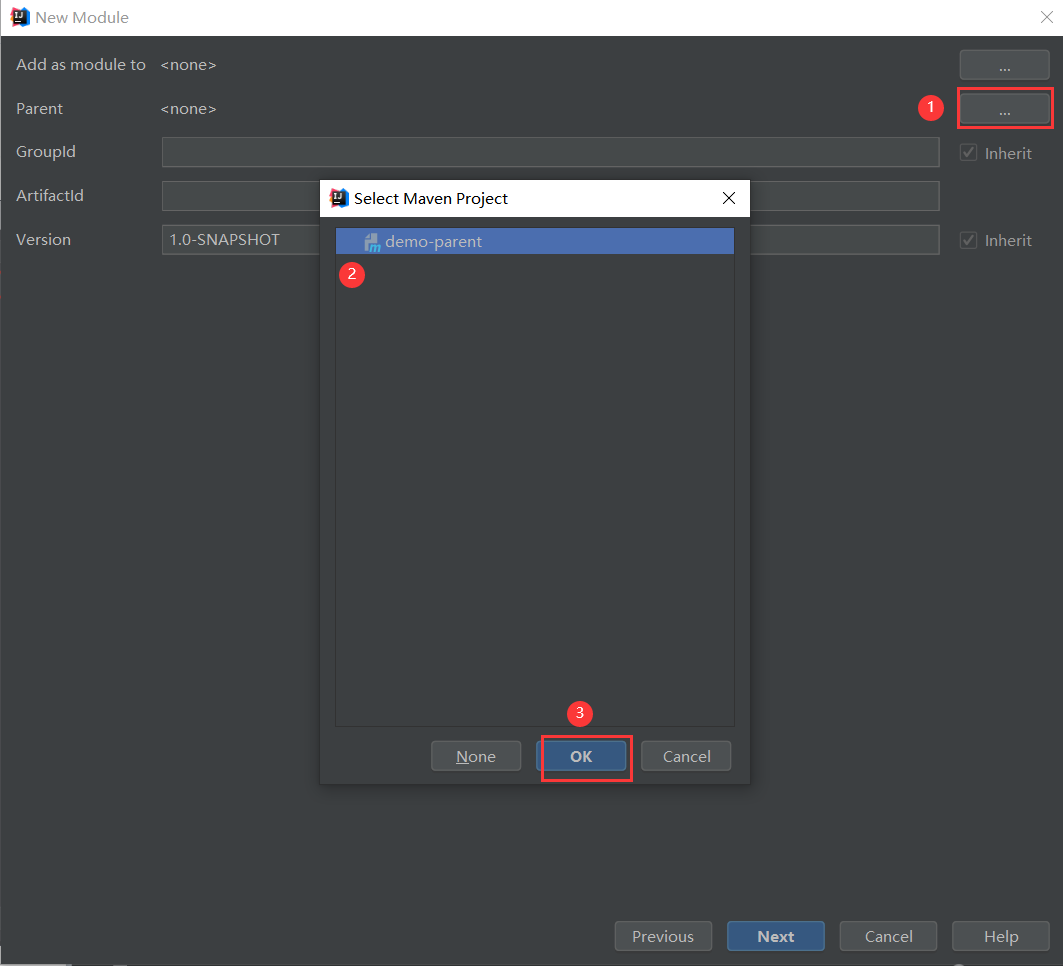The width and height of the screenshot is (1063, 966).
Task: Return to the Previous wizard step
Action: 663,936
